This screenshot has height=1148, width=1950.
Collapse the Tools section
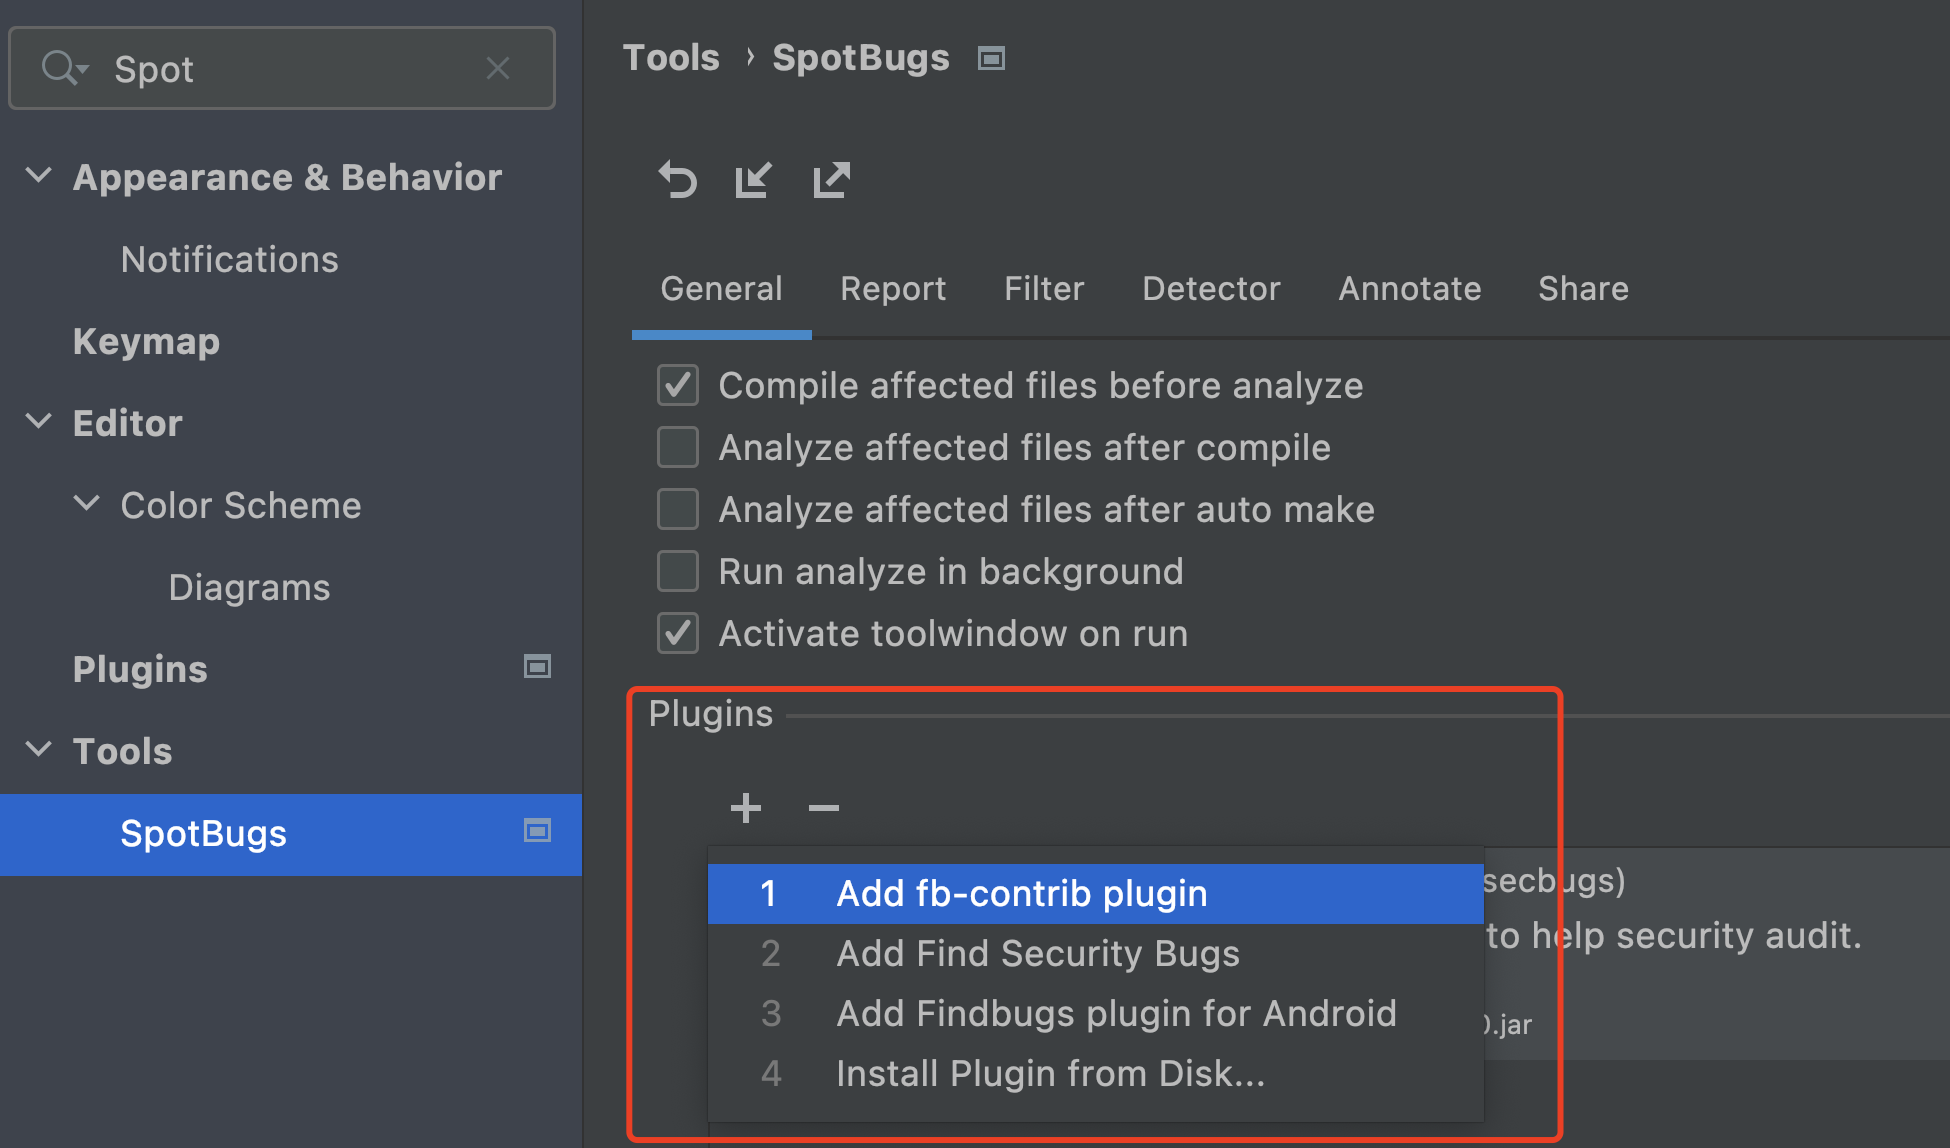point(39,749)
